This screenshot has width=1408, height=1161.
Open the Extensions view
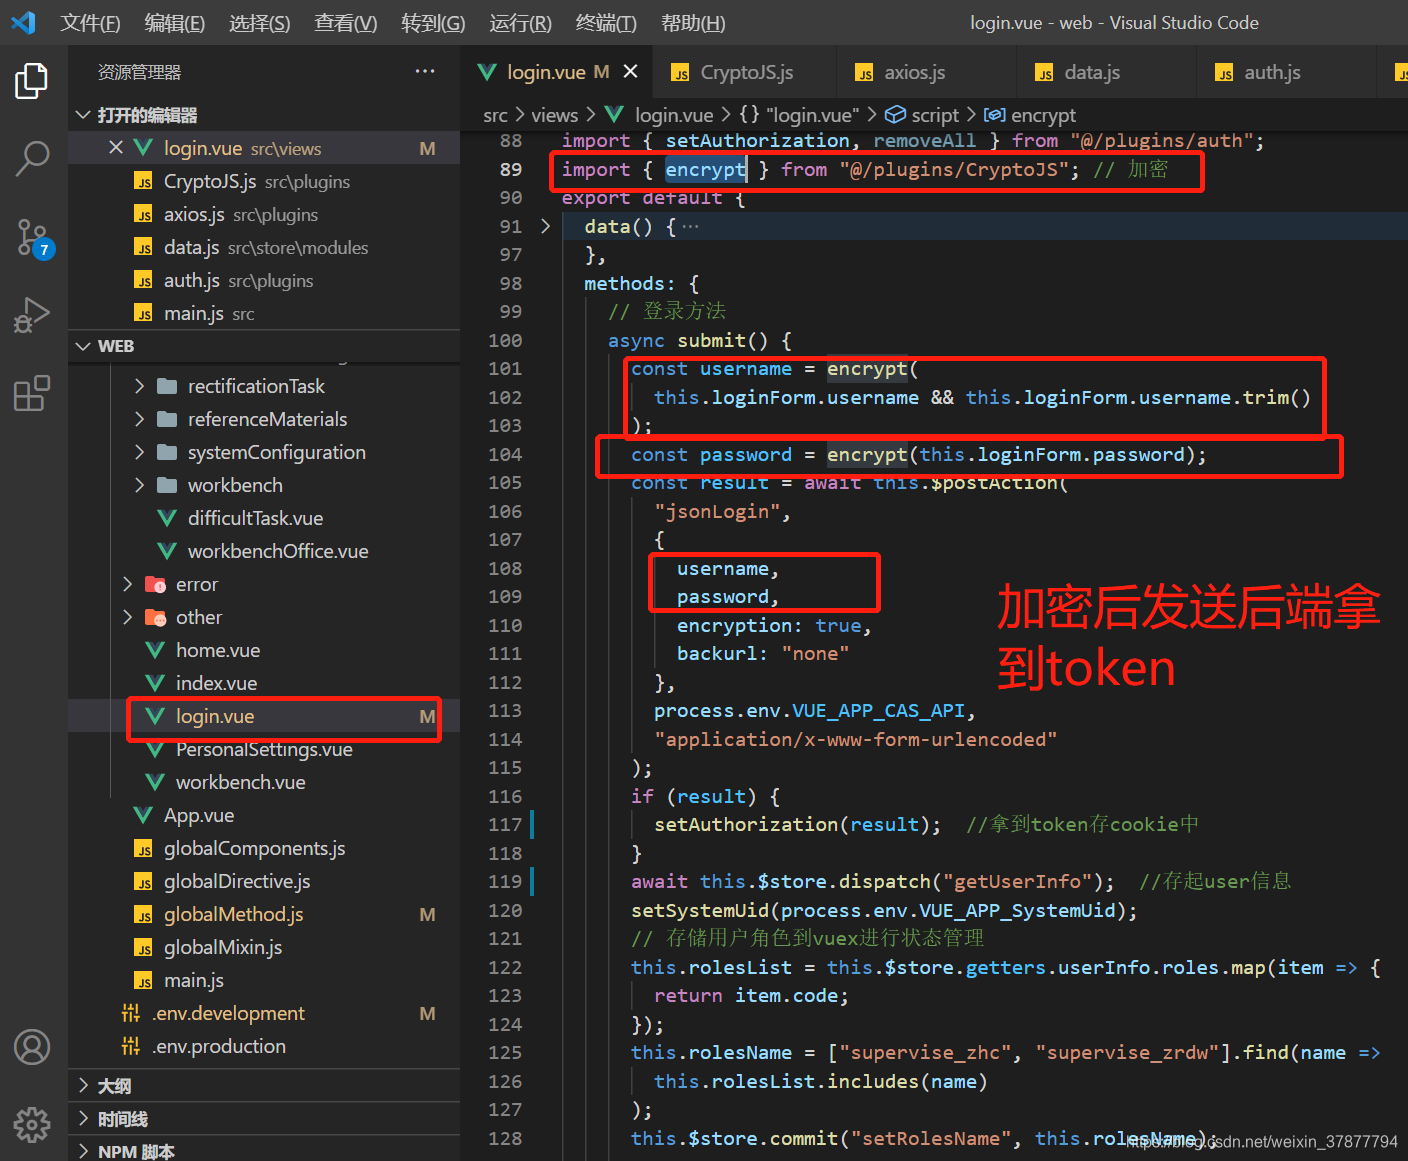click(32, 393)
